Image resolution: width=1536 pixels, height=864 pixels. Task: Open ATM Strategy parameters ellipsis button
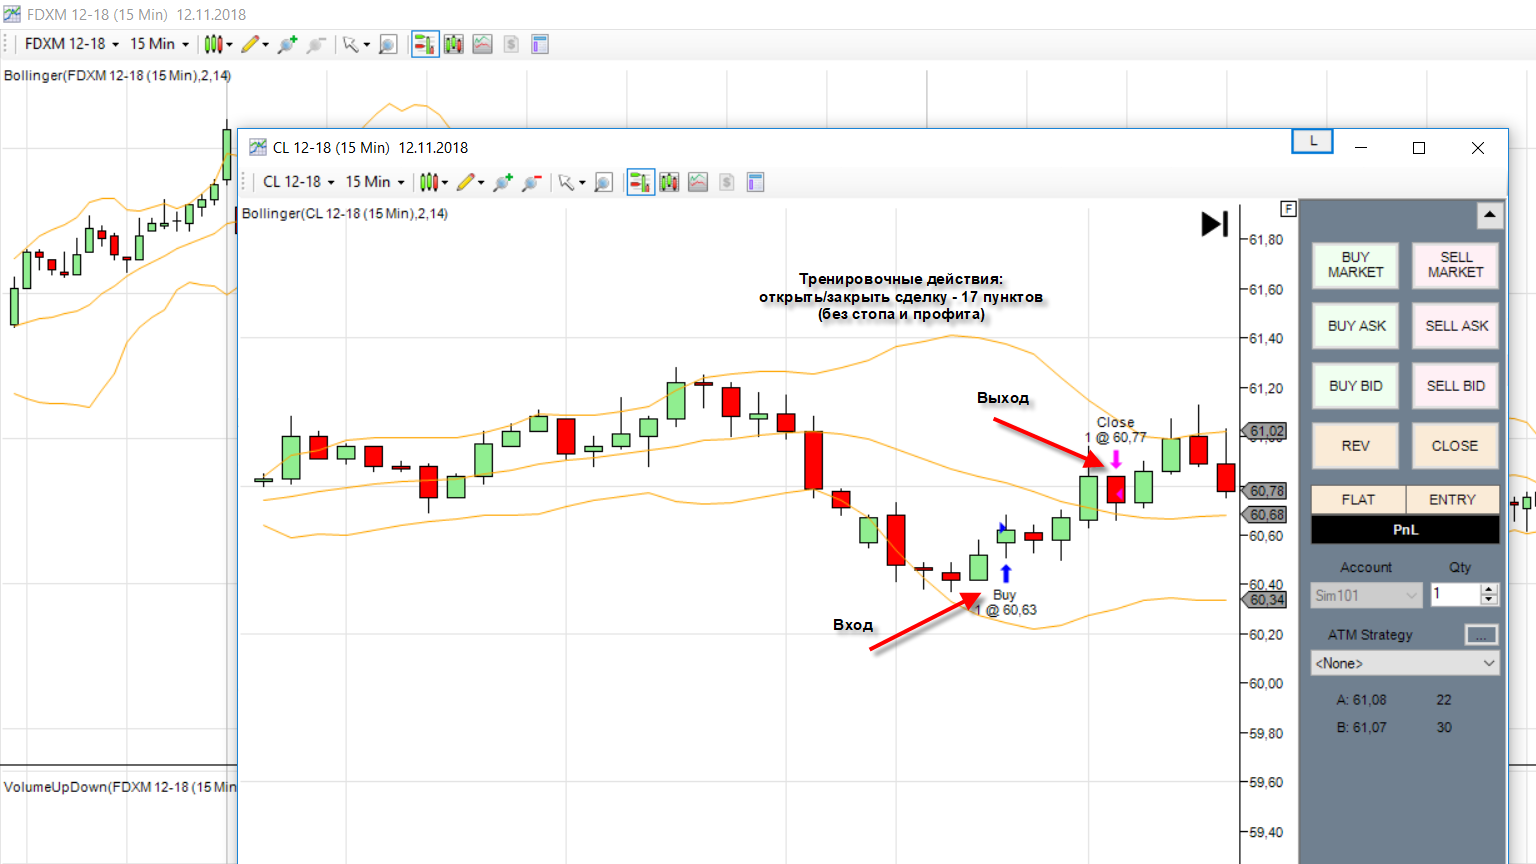pos(1481,635)
